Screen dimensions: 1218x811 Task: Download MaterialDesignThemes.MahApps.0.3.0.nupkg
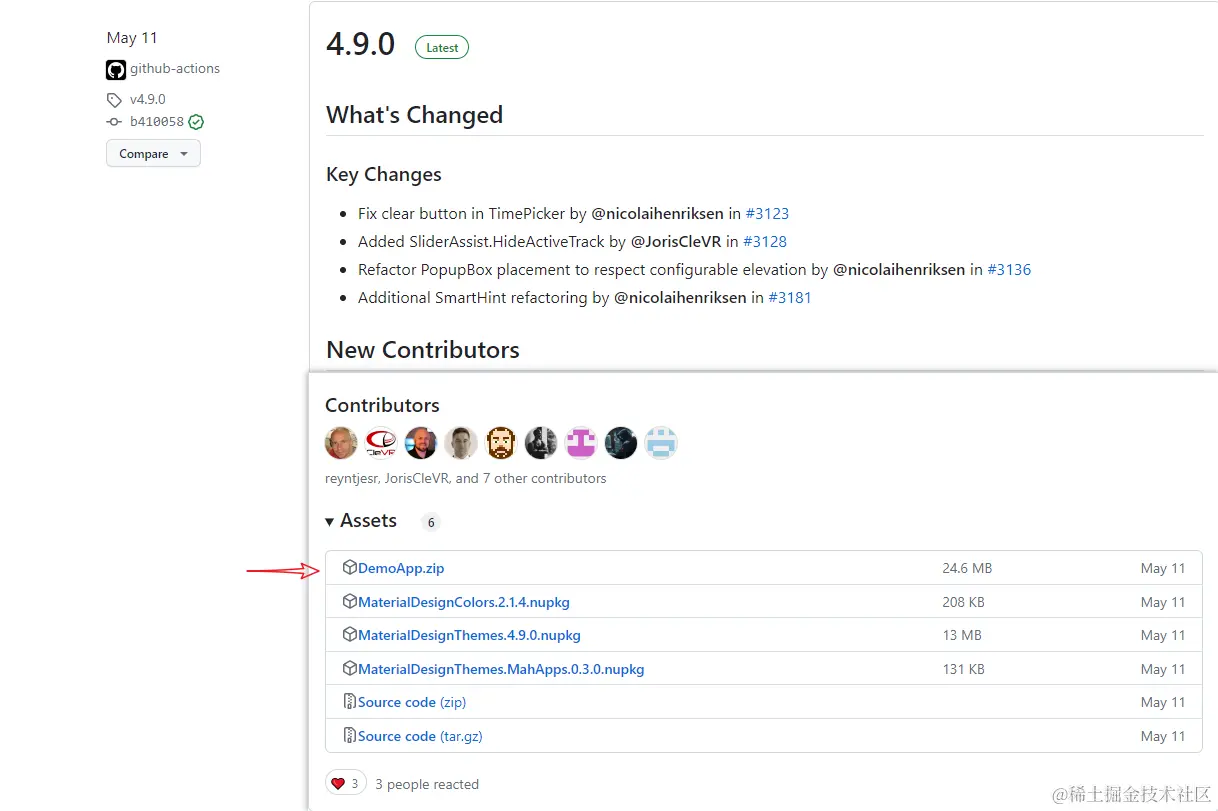(x=501, y=669)
